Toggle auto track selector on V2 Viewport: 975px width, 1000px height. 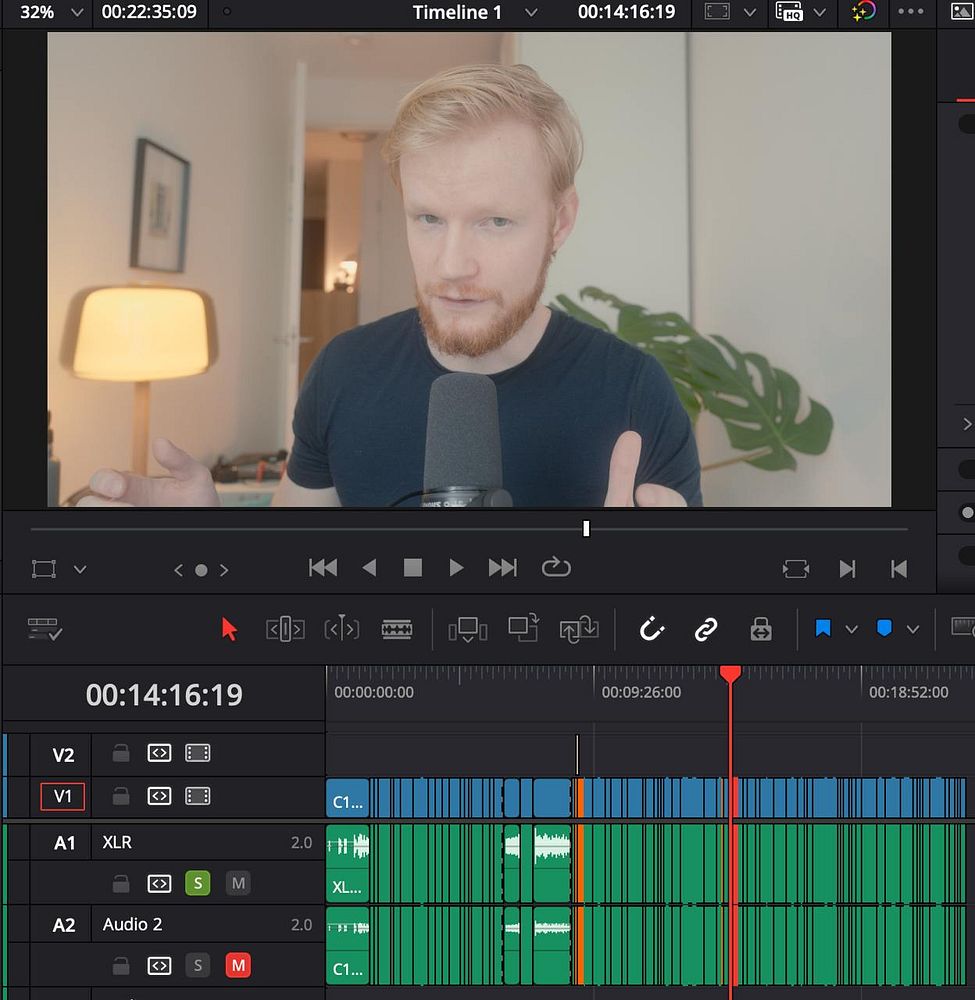point(159,754)
